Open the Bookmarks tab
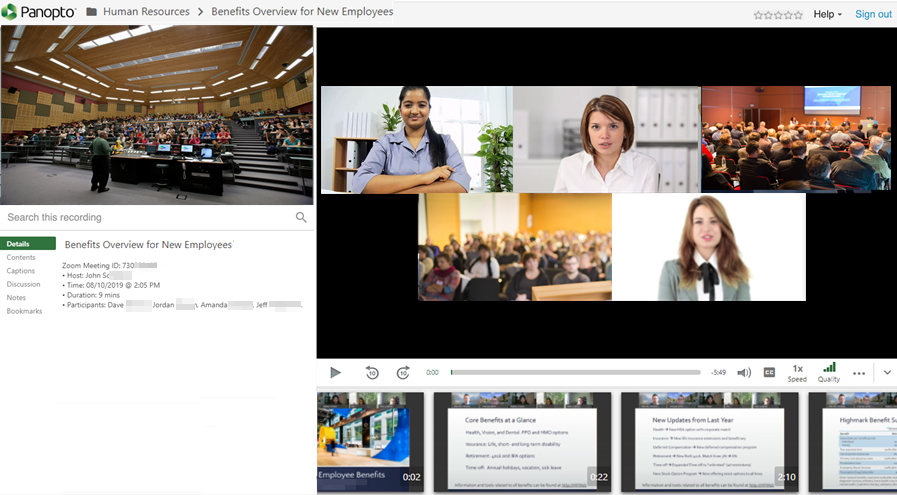Image resolution: width=897 pixels, height=495 pixels. (24, 311)
